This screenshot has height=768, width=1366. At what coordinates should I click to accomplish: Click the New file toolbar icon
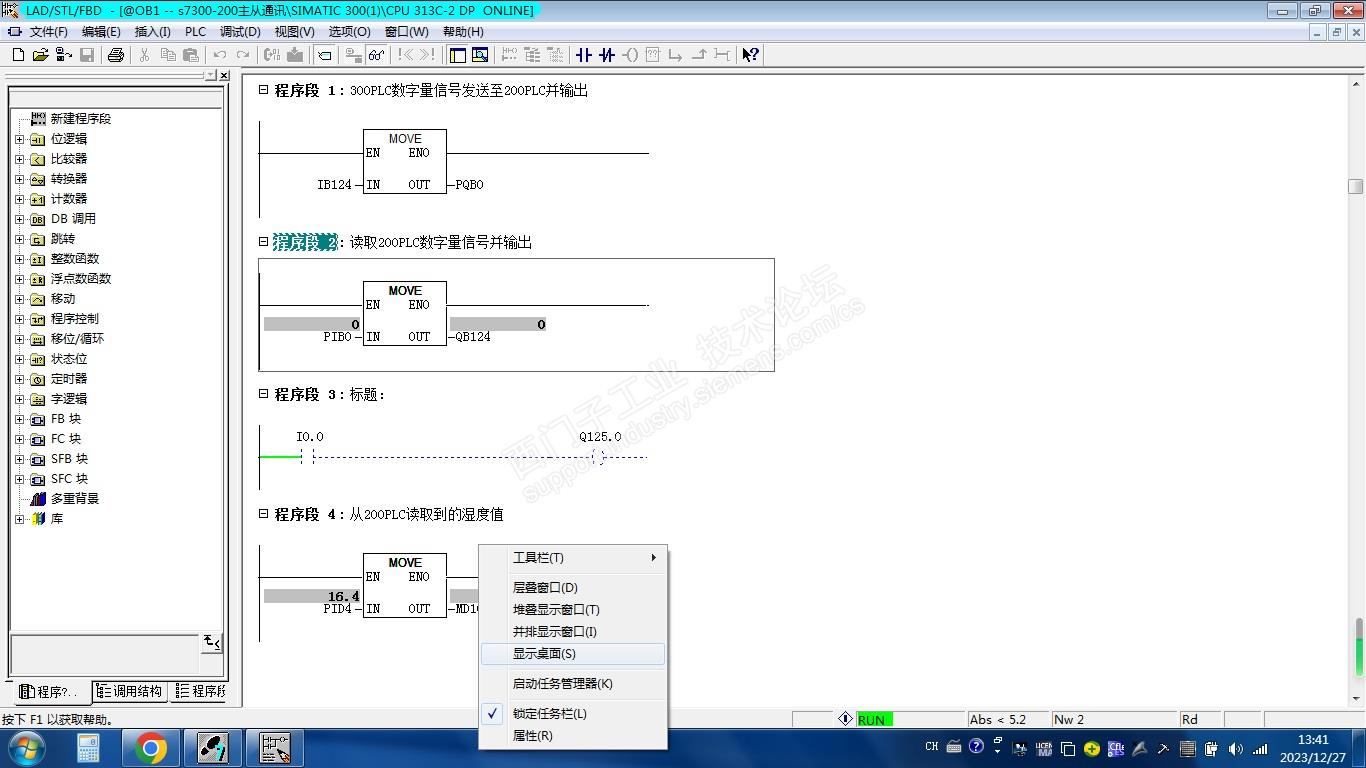coord(18,55)
